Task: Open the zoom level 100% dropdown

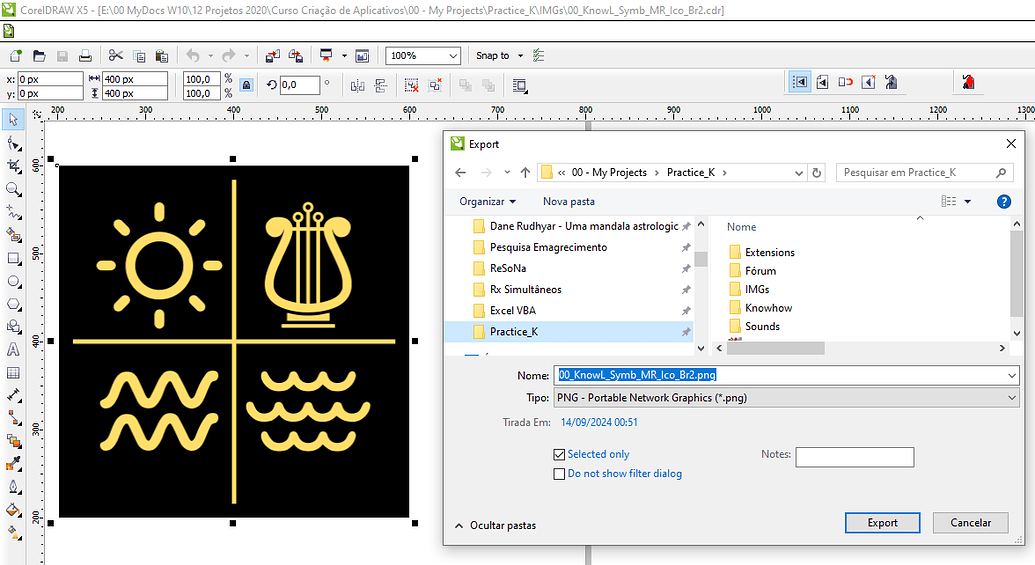Action: (453, 55)
